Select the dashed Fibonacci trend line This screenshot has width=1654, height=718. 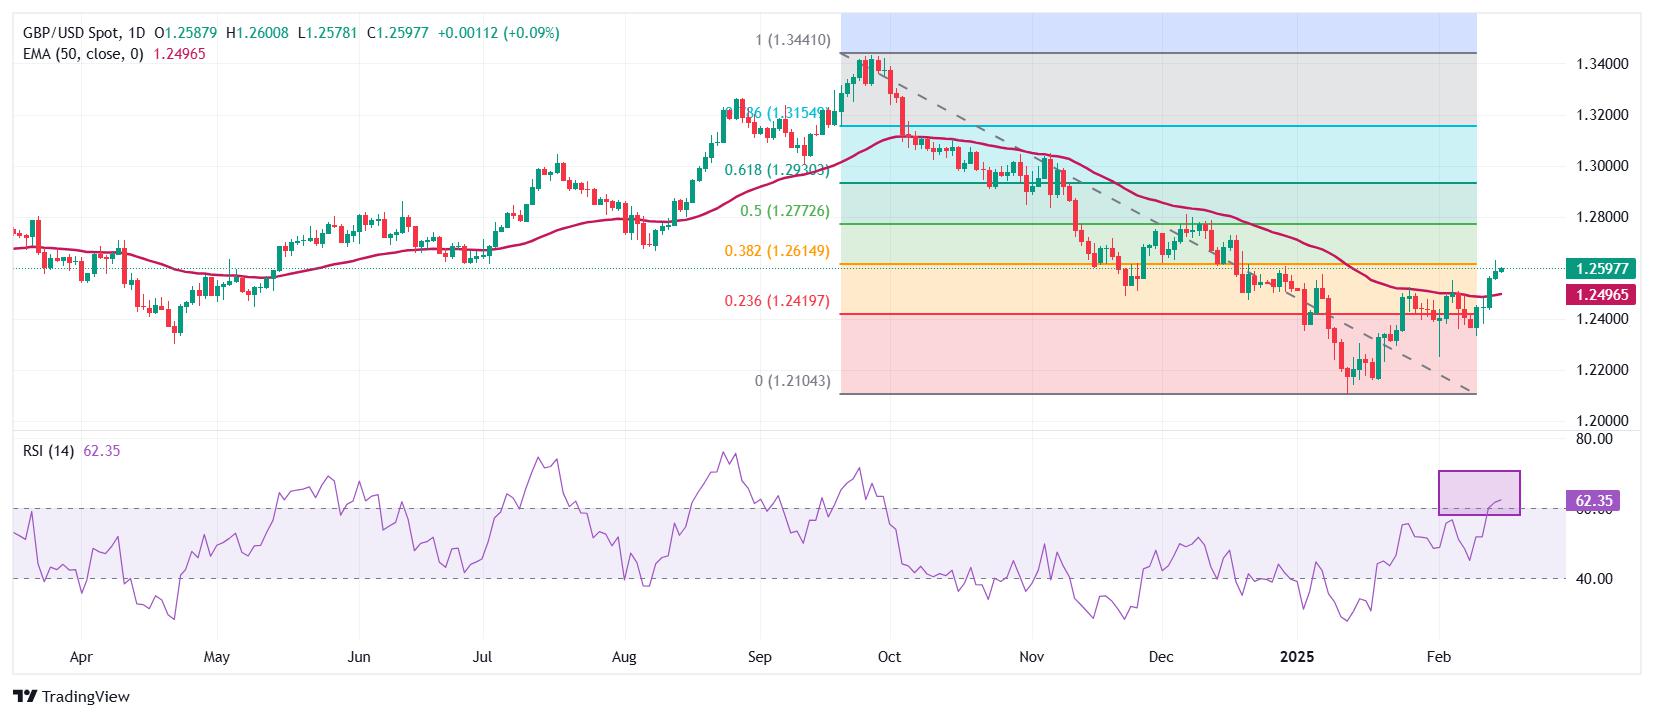click(1158, 223)
